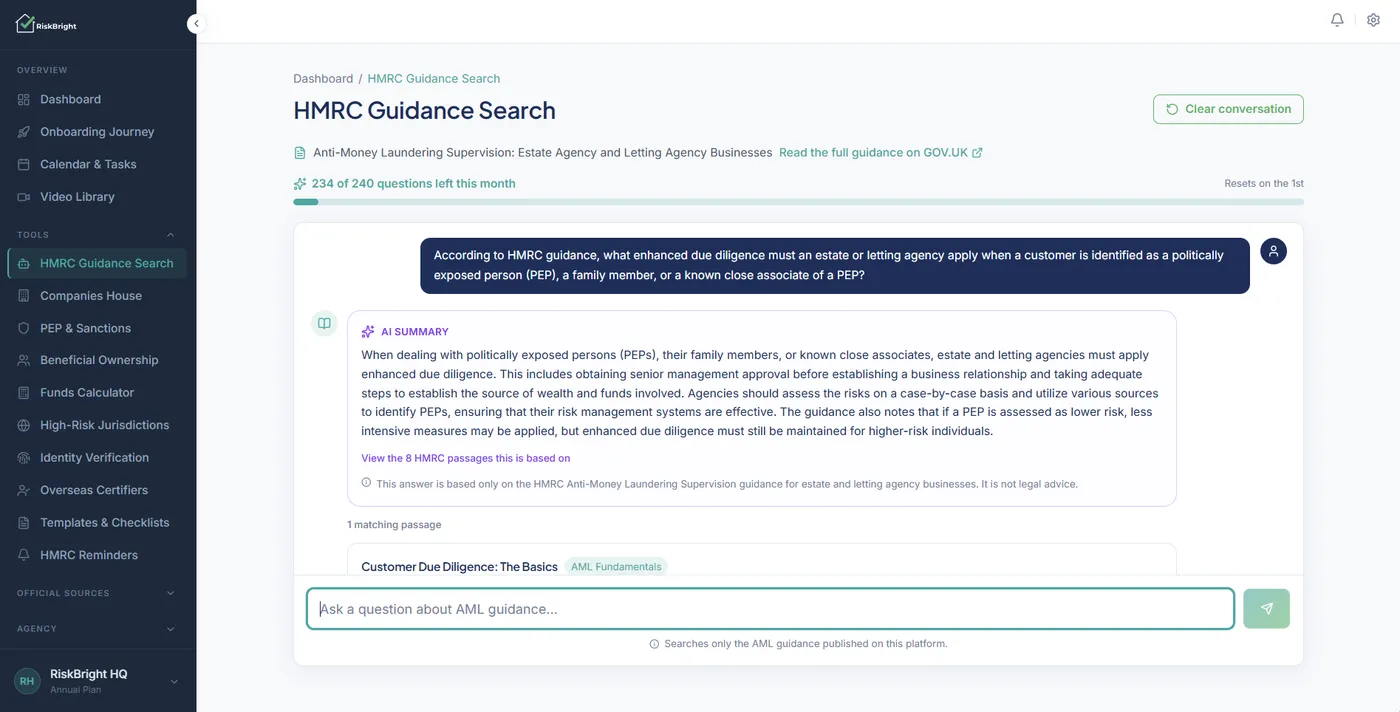This screenshot has height=712, width=1400.
Task: Open Overseas Certifiers in the sidebar
Action: [97, 490]
